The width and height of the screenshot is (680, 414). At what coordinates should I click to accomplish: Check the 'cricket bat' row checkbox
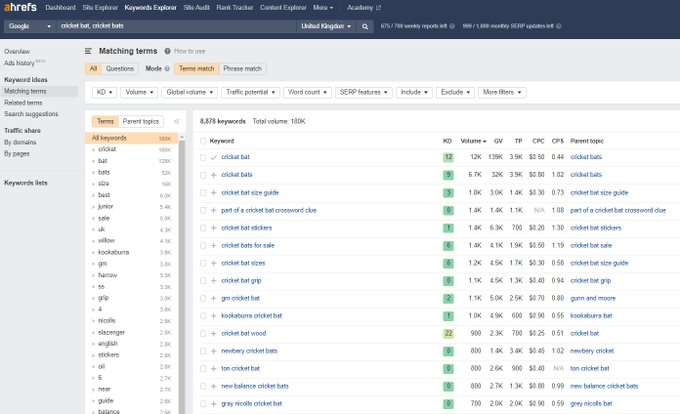point(203,157)
